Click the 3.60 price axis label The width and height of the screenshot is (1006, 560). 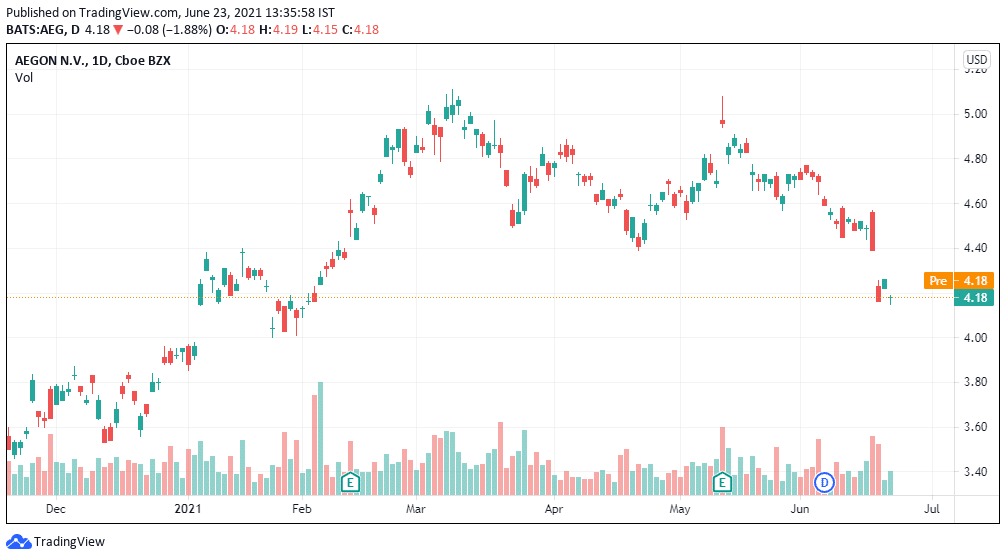click(x=975, y=427)
